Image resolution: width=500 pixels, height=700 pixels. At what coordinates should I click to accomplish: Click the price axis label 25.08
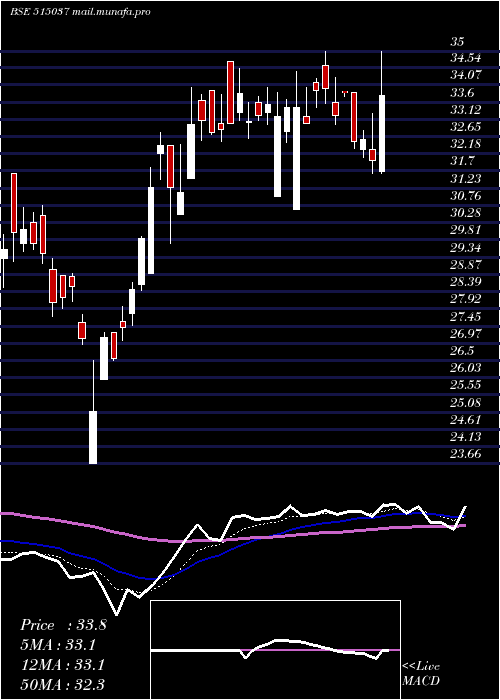pos(466,402)
